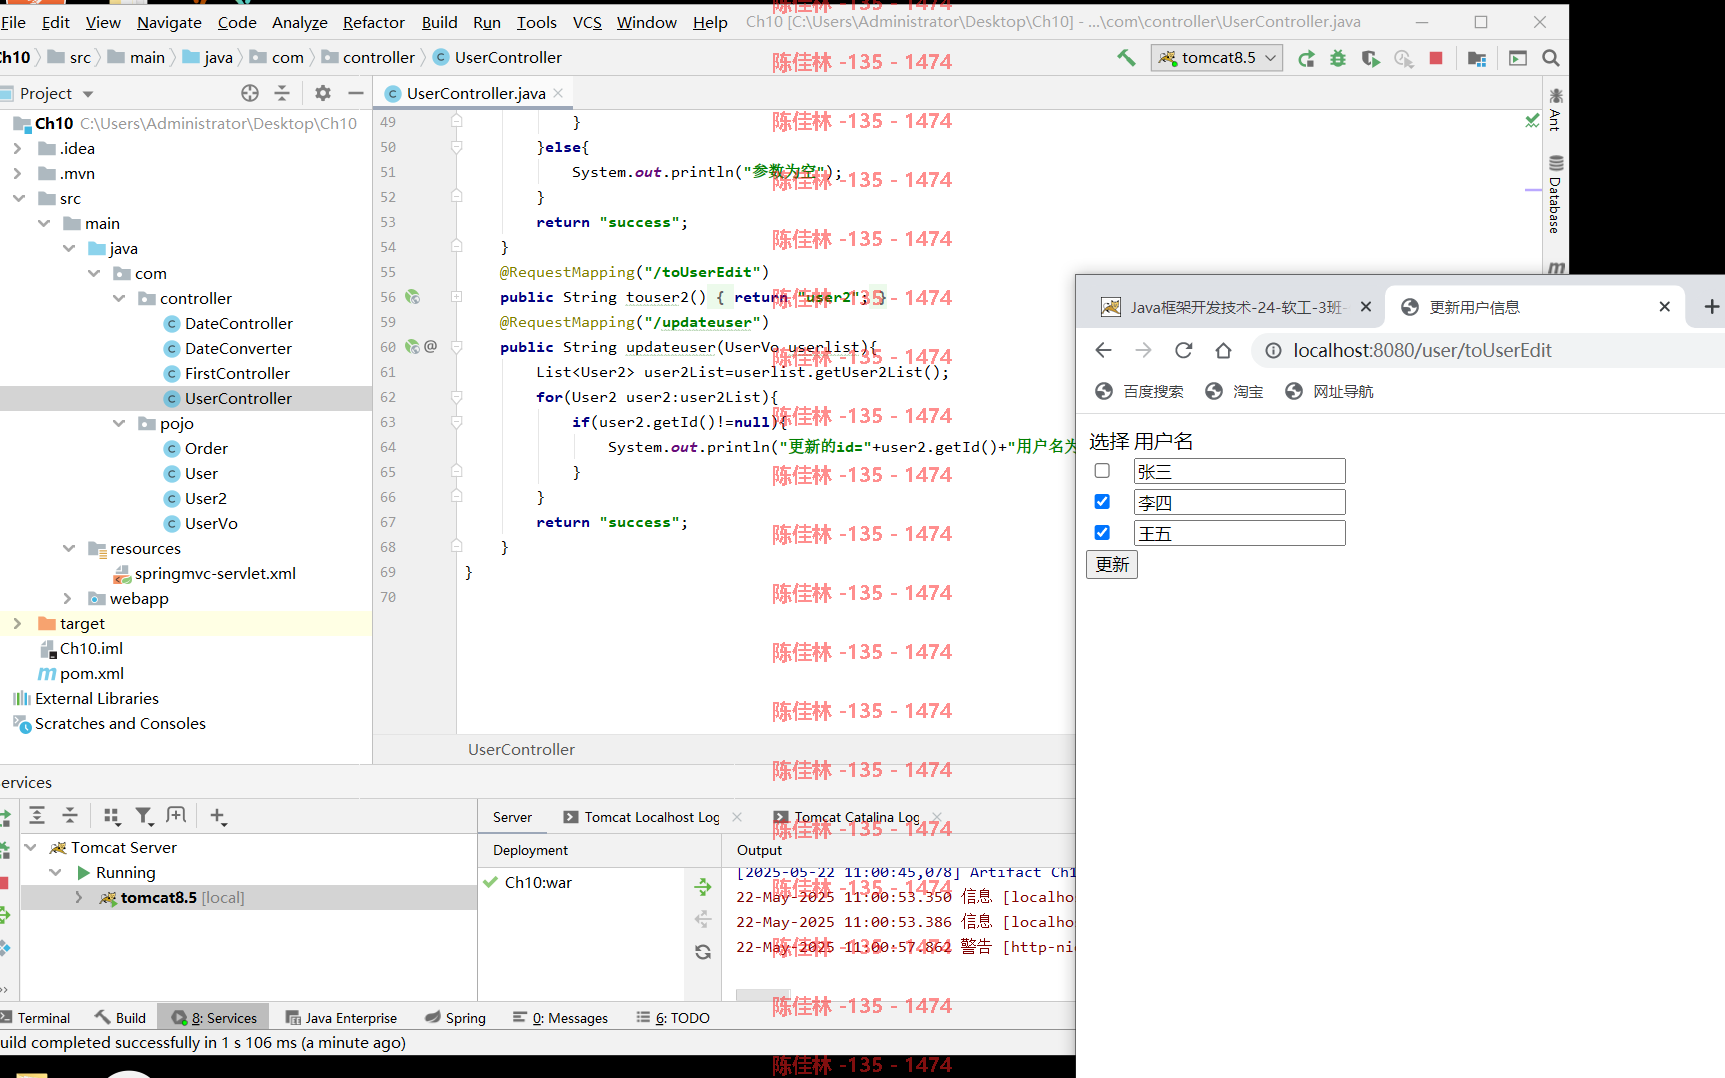Open browser home page icon
The height and width of the screenshot is (1078, 1725).
(x=1223, y=350)
